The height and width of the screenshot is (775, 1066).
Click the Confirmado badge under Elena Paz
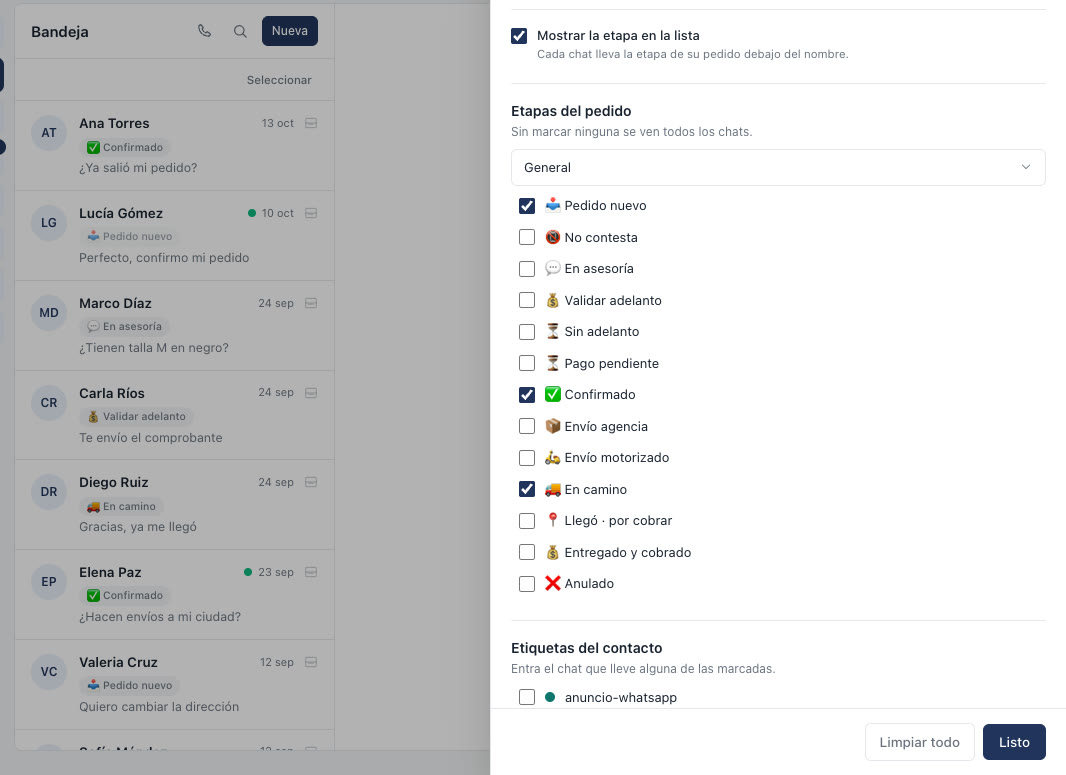pos(125,596)
